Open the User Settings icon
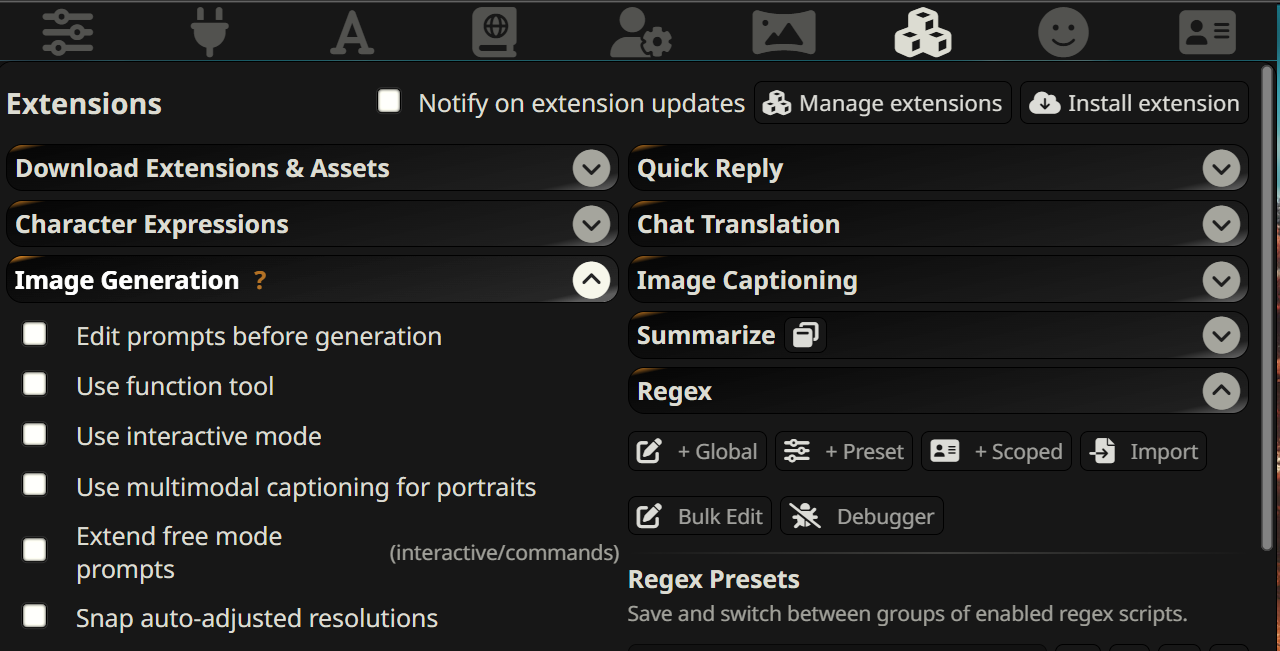The width and height of the screenshot is (1280, 651). [640, 31]
